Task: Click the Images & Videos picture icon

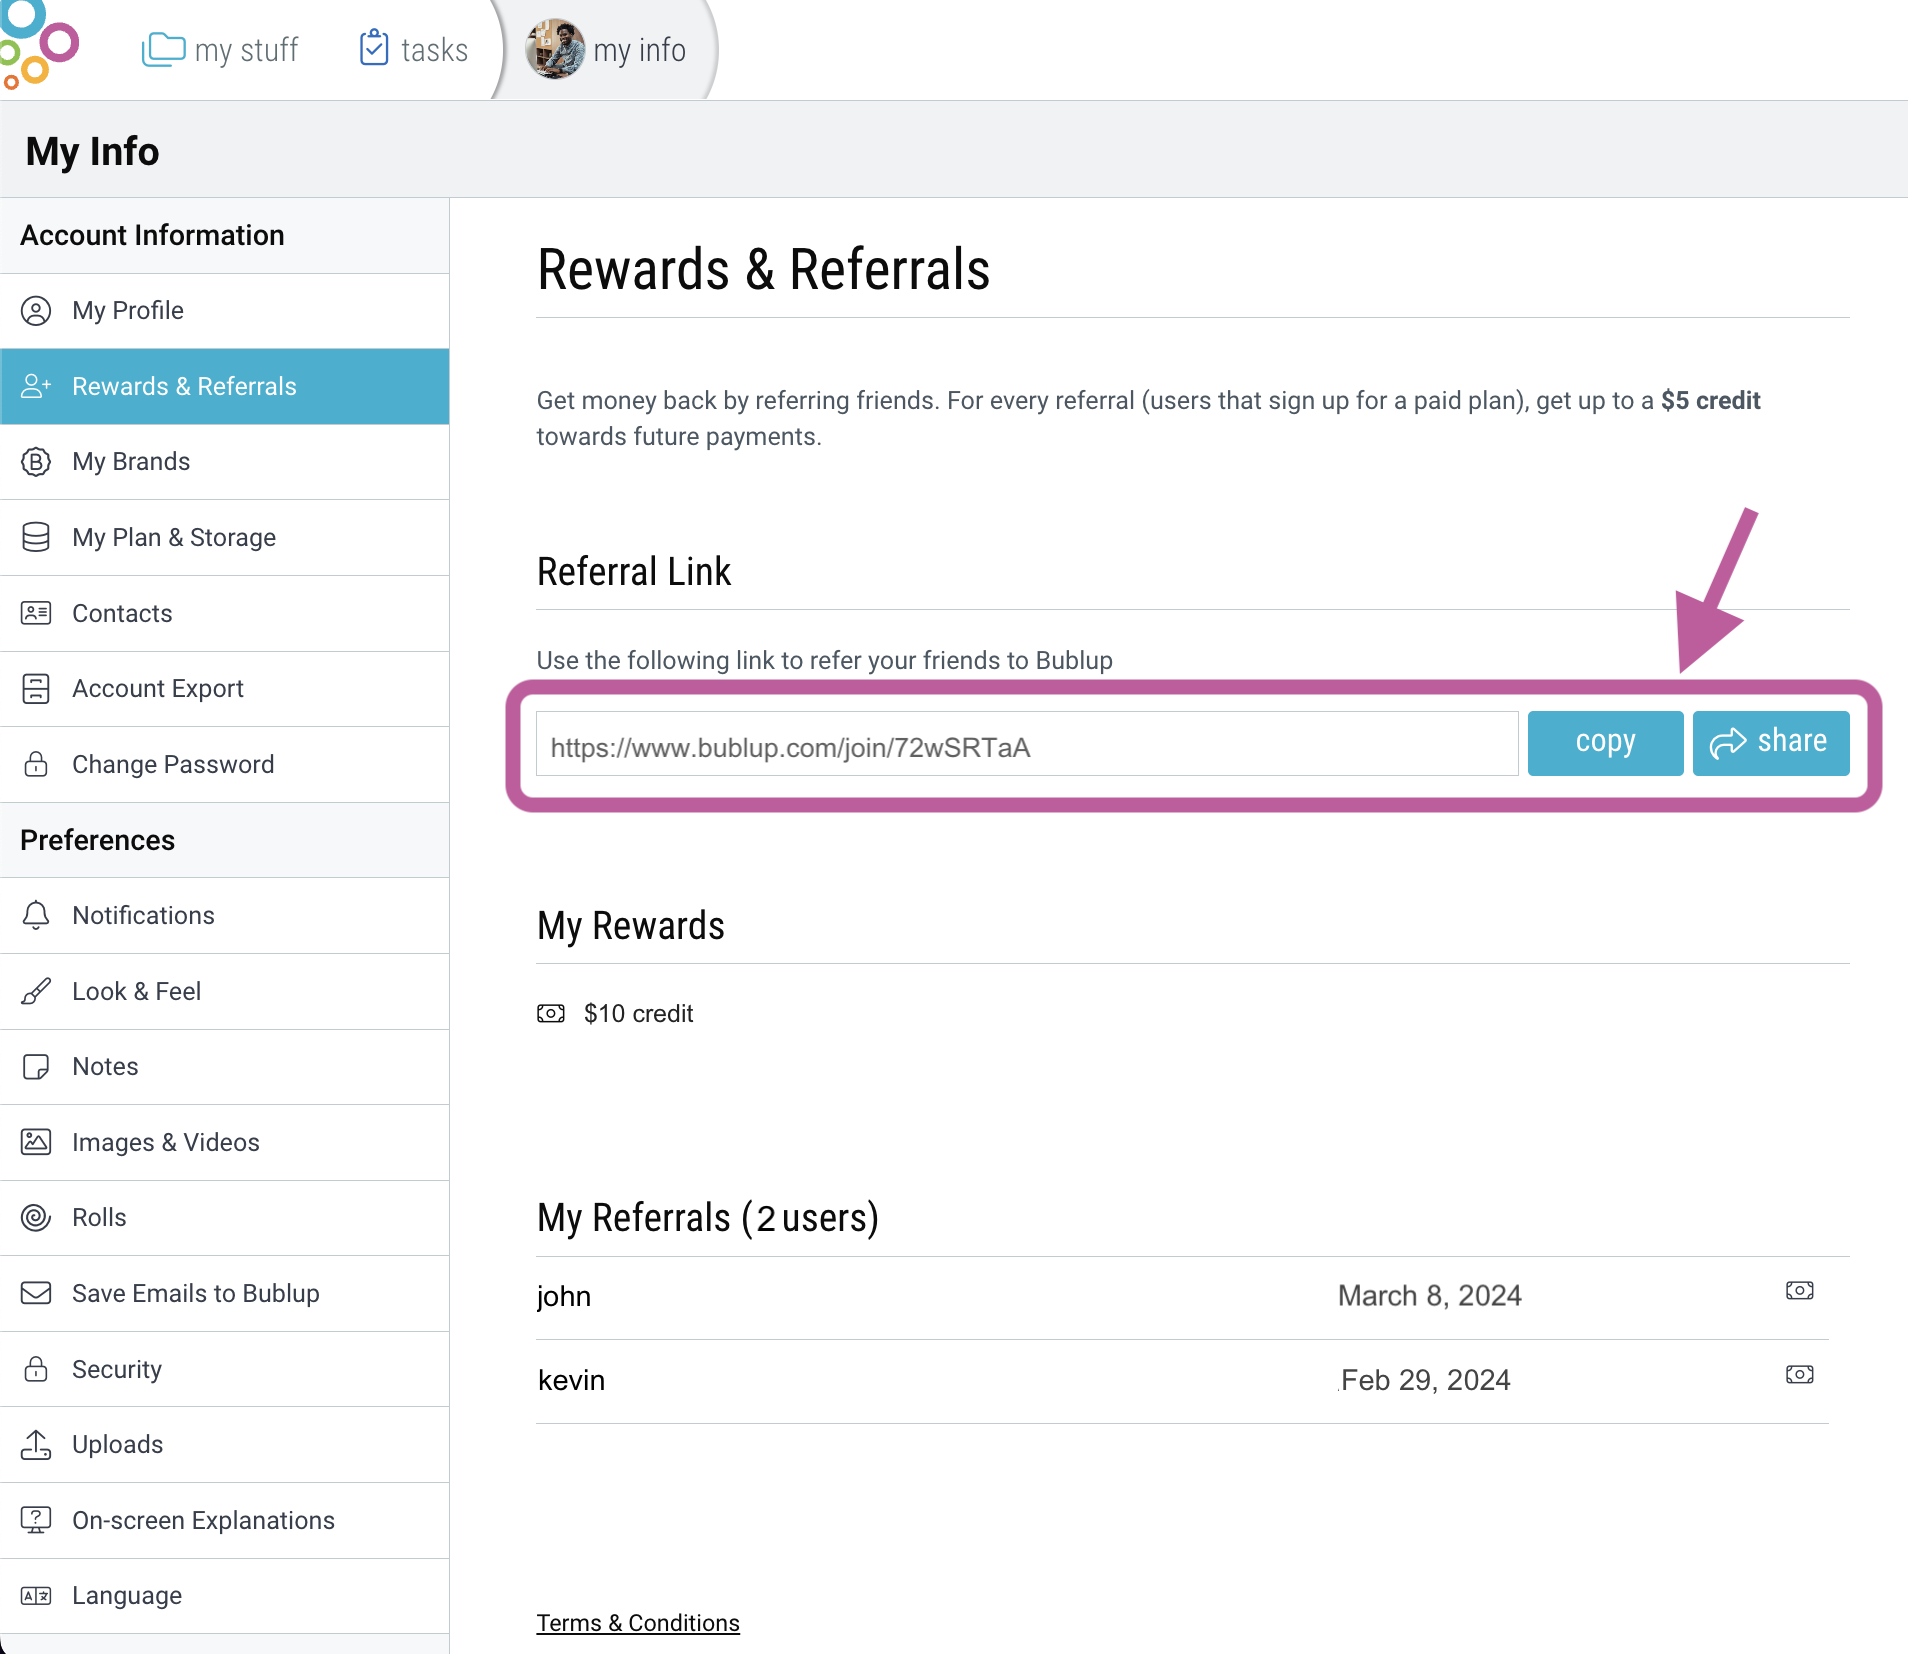Action: point(36,1142)
